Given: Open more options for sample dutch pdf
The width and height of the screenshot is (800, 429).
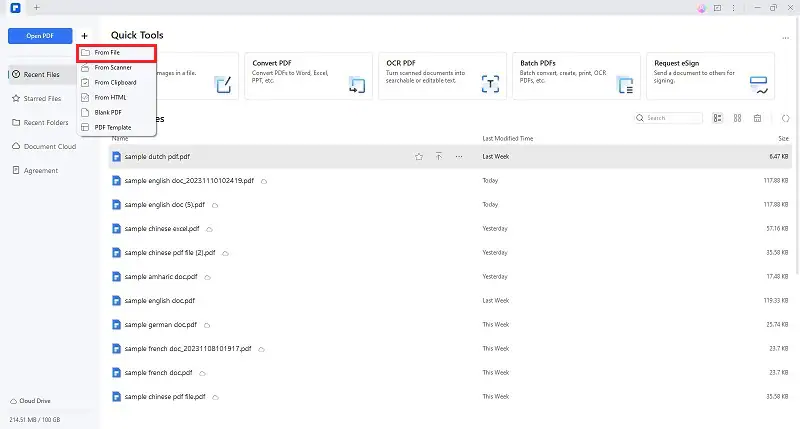Looking at the screenshot, I should point(459,157).
